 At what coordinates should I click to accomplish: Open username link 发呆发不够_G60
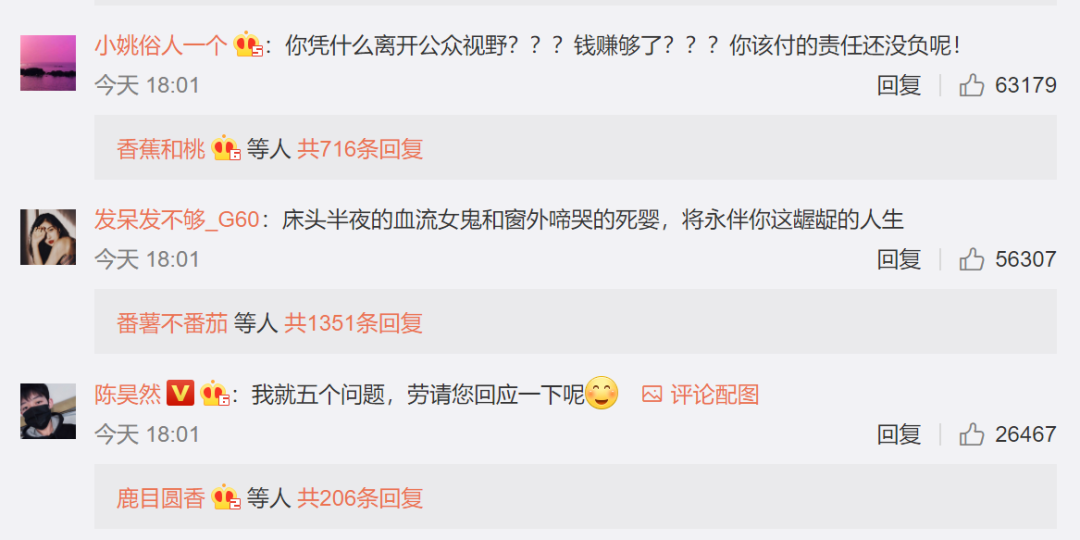177,220
